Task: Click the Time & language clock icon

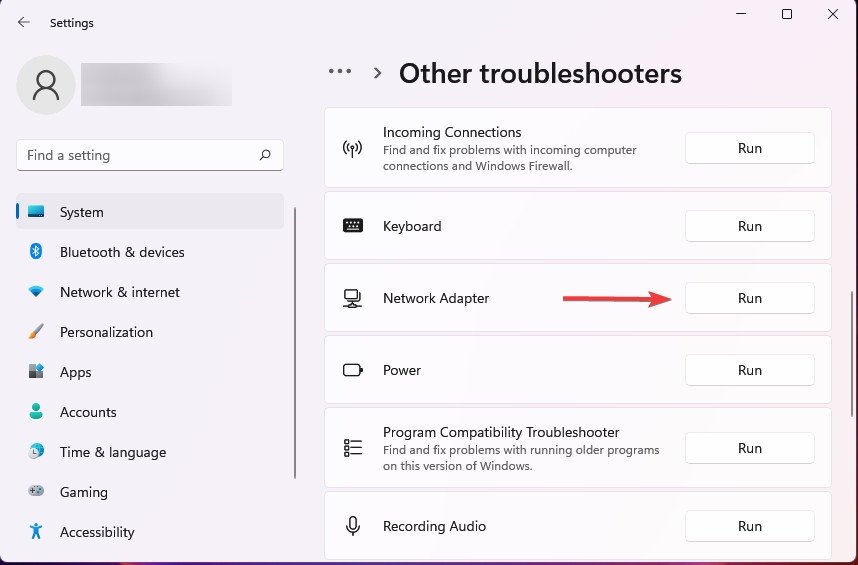Action: pos(36,451)
